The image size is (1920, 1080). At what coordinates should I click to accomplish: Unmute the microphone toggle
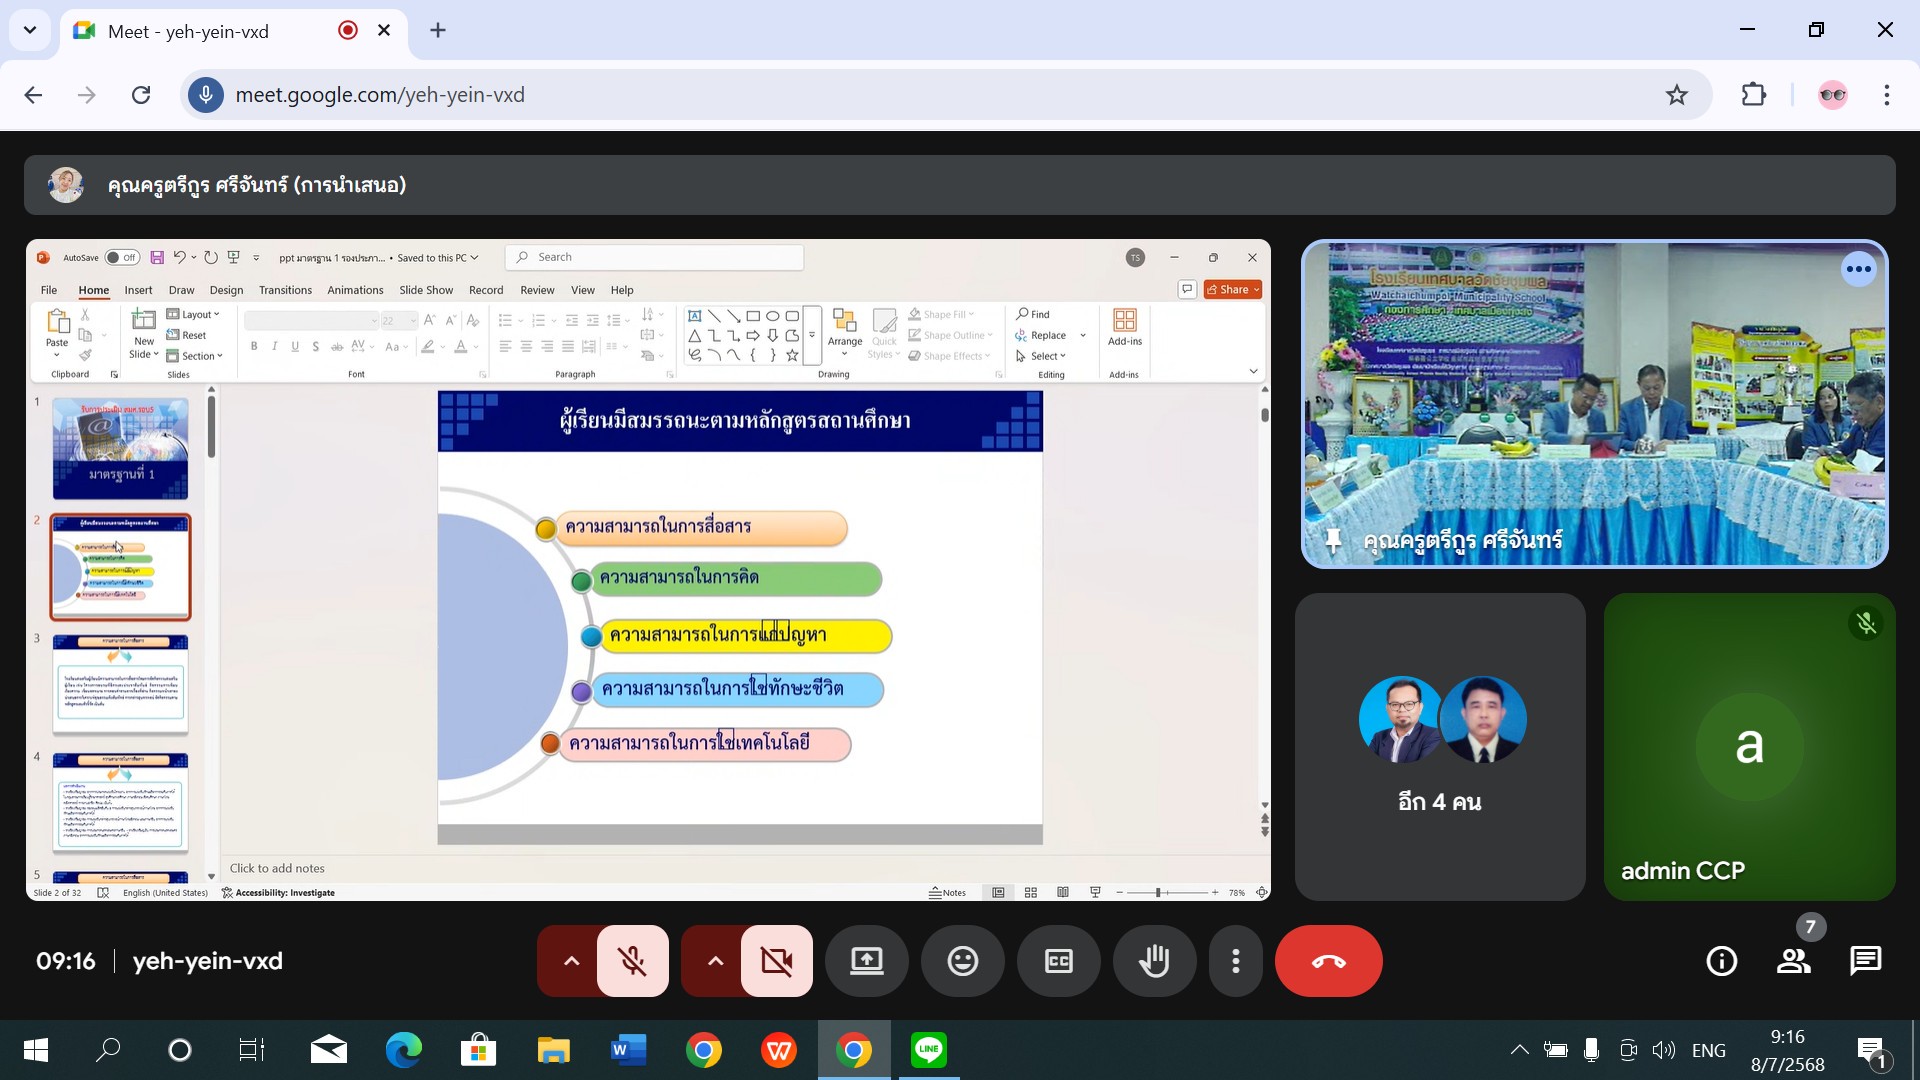(x=632, y=961)
